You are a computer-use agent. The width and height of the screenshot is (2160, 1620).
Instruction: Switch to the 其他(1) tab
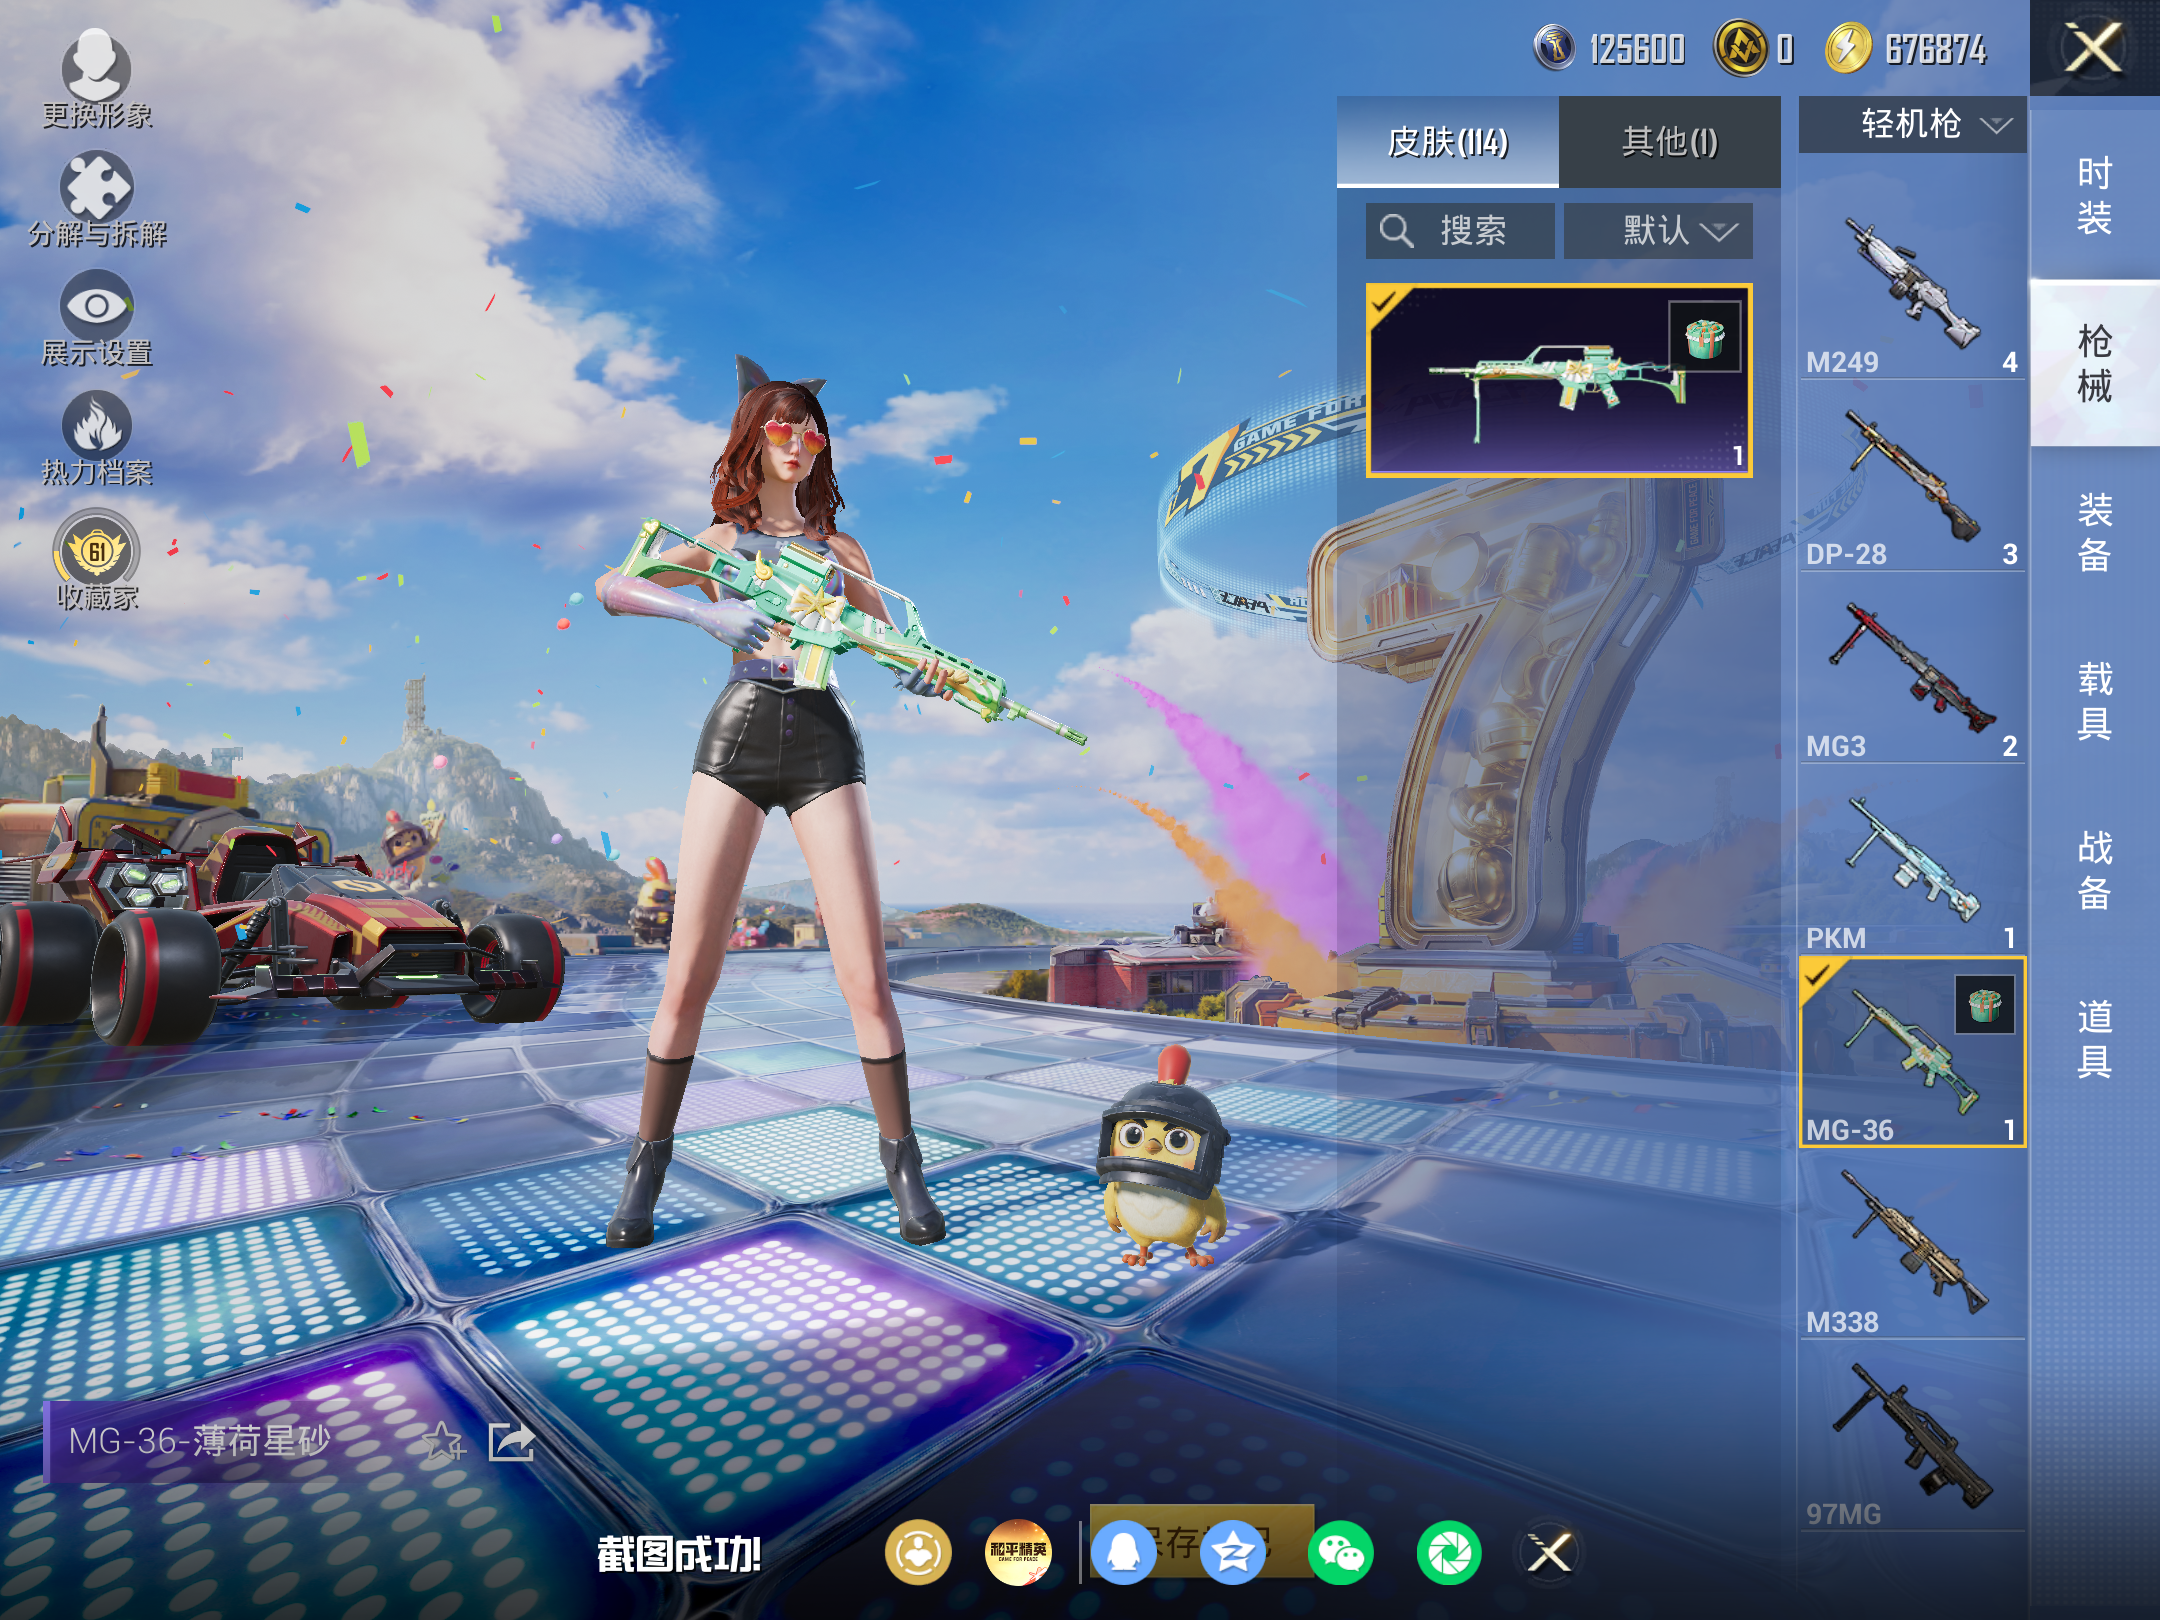pos(1670,142)
